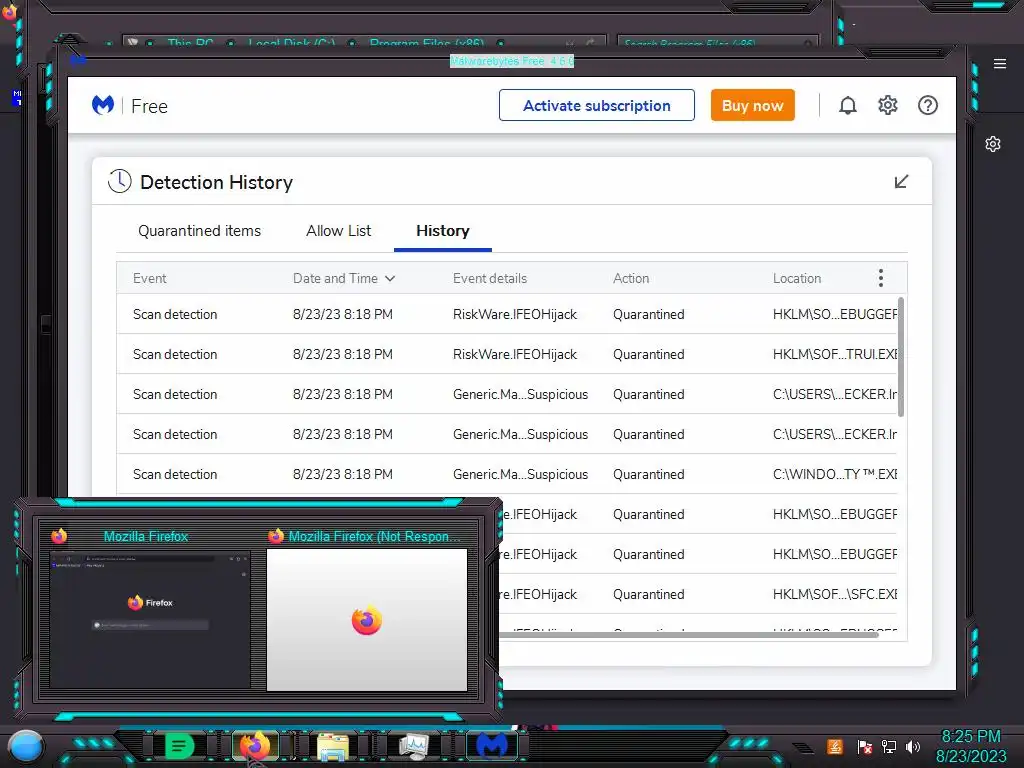
Task: Click the hamburger menu at top right
Action: 1000,64
